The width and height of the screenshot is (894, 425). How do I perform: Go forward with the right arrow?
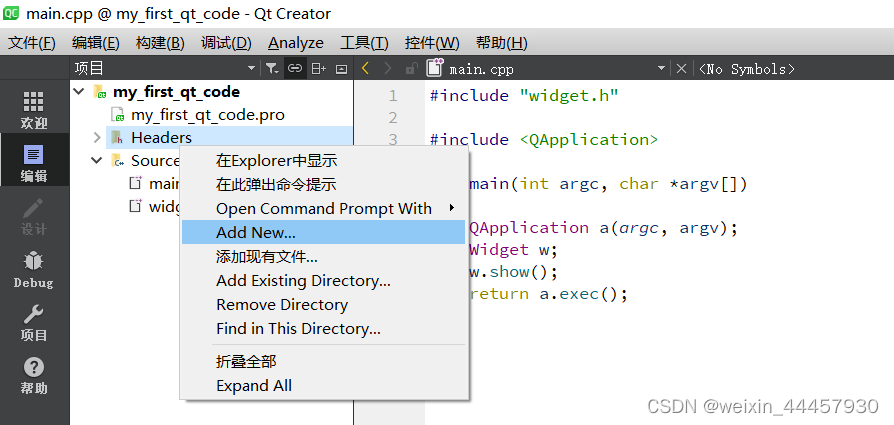(x=388, y=68)
